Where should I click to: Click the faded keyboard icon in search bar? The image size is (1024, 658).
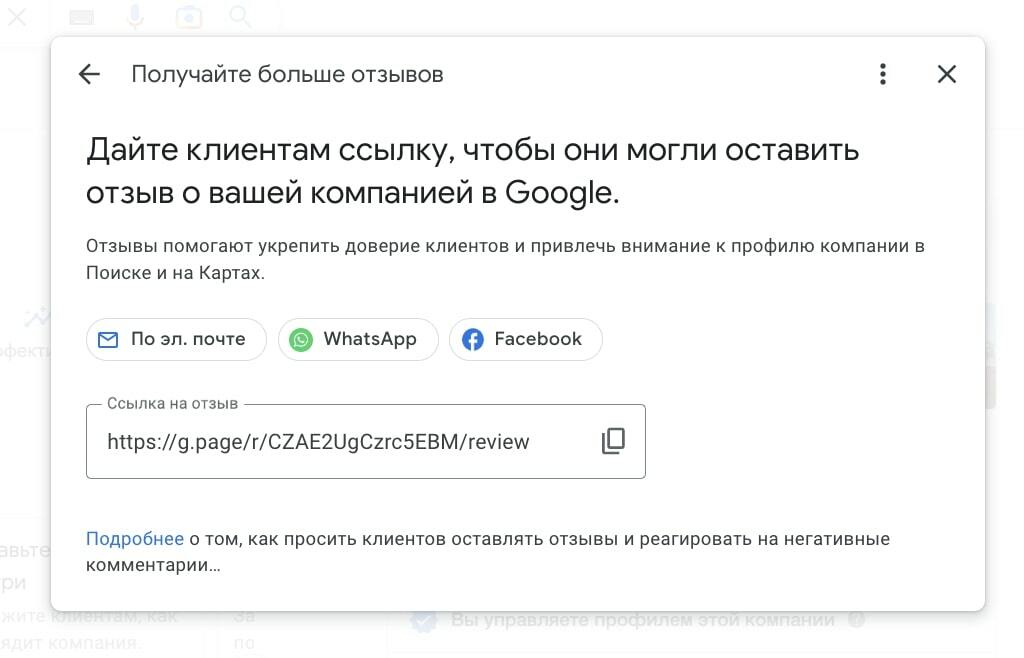pos(82,18)
